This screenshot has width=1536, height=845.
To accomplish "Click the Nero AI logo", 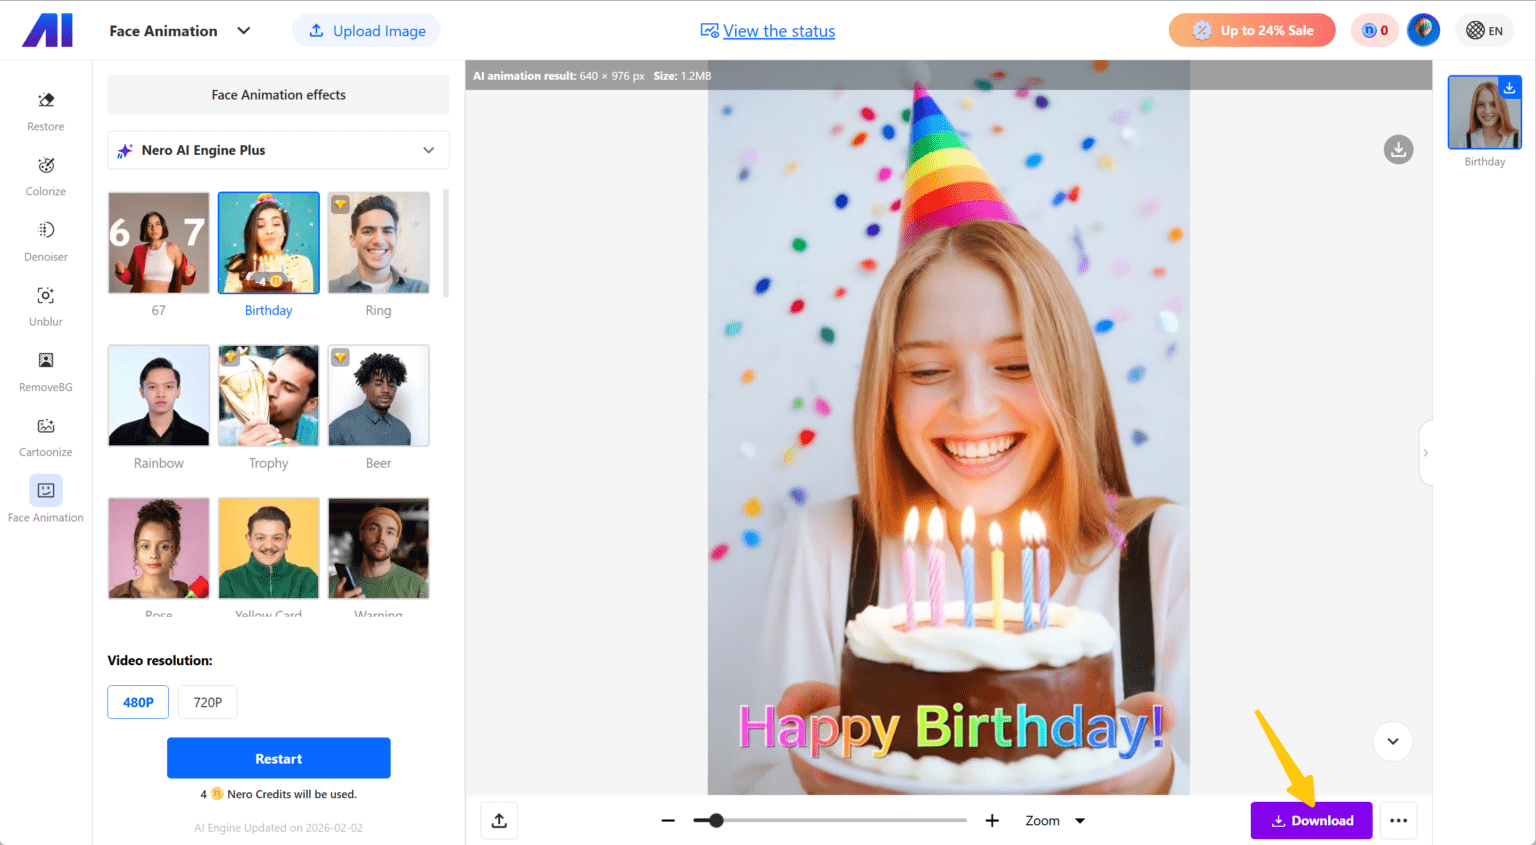I will [x=47, y=30].
